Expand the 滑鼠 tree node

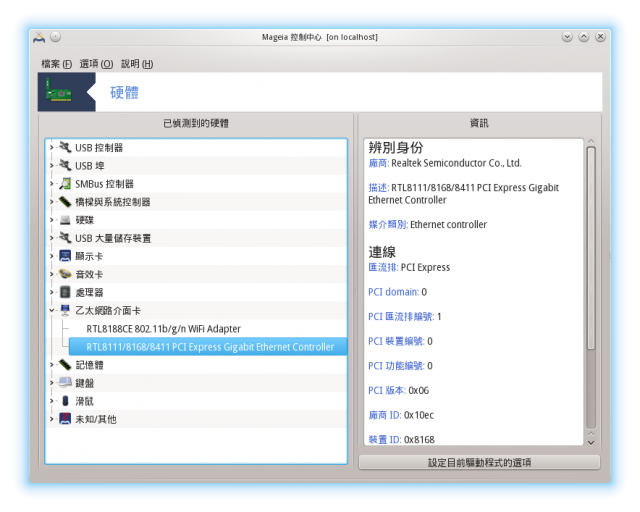pyautogui.click(x=51, y=401)
